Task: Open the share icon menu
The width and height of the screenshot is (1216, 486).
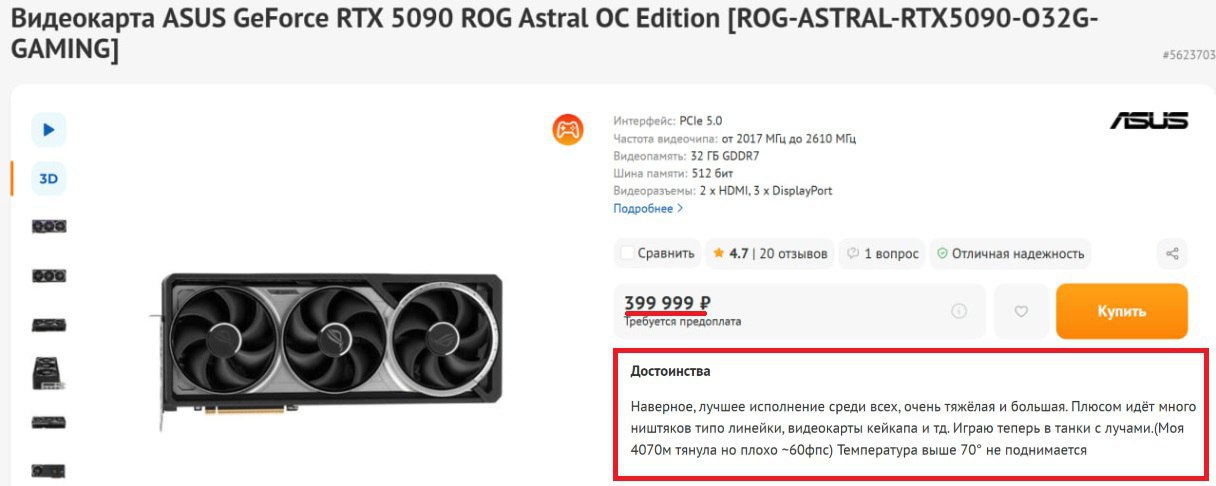Action: tap(1172, 254)
